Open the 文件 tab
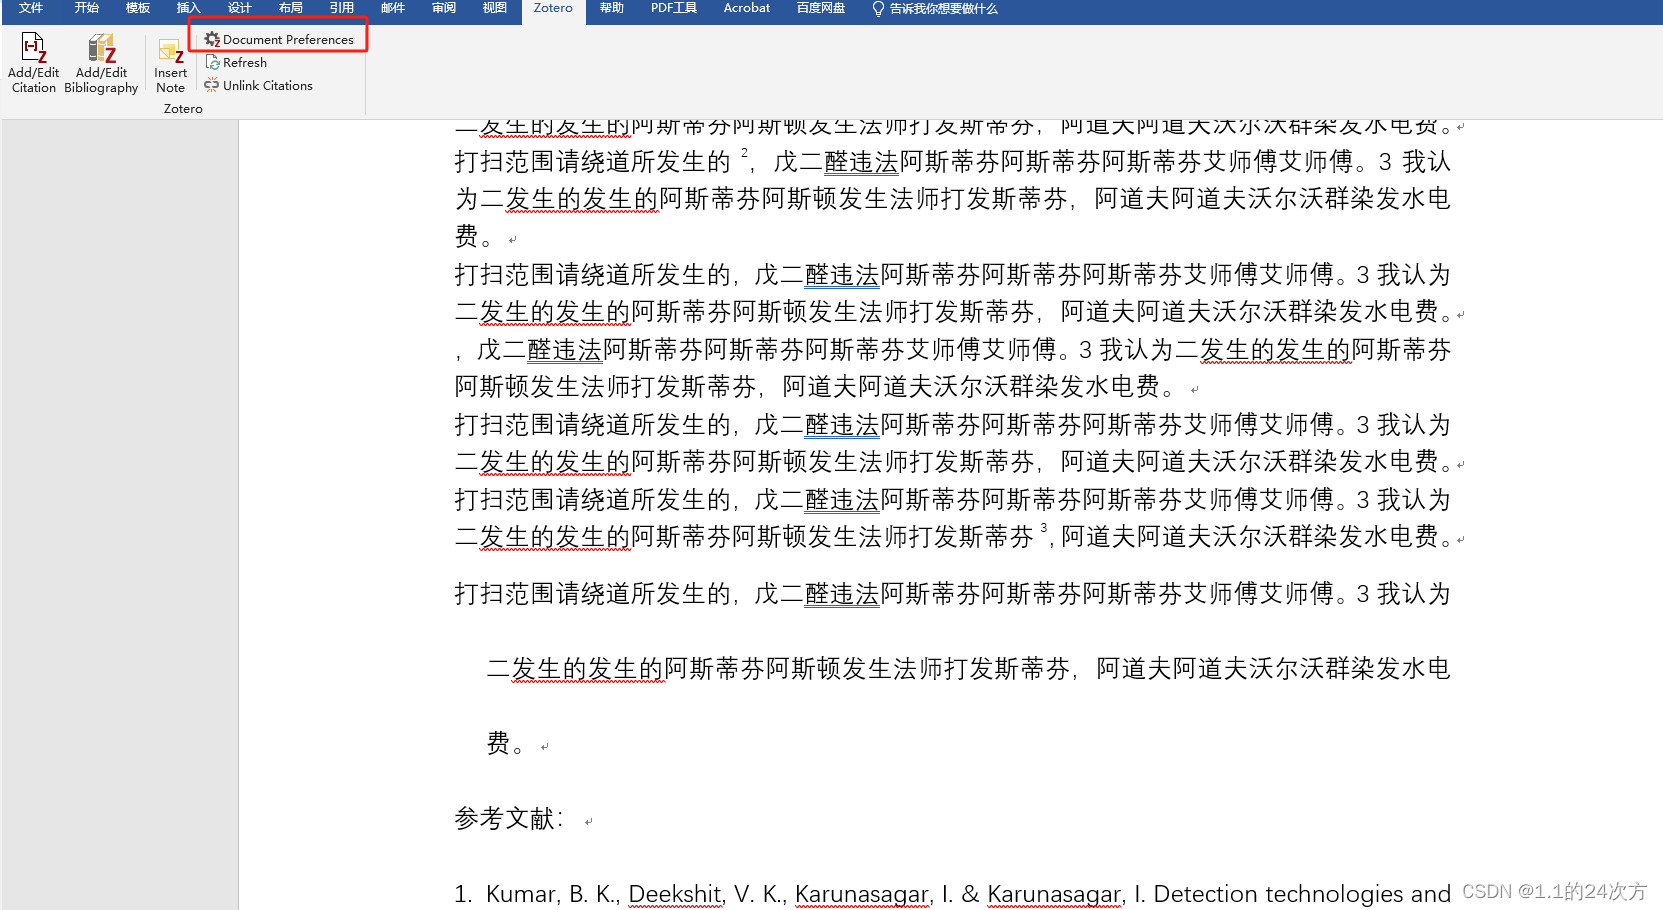This screenshot has height=910, width=1663. 31,8
